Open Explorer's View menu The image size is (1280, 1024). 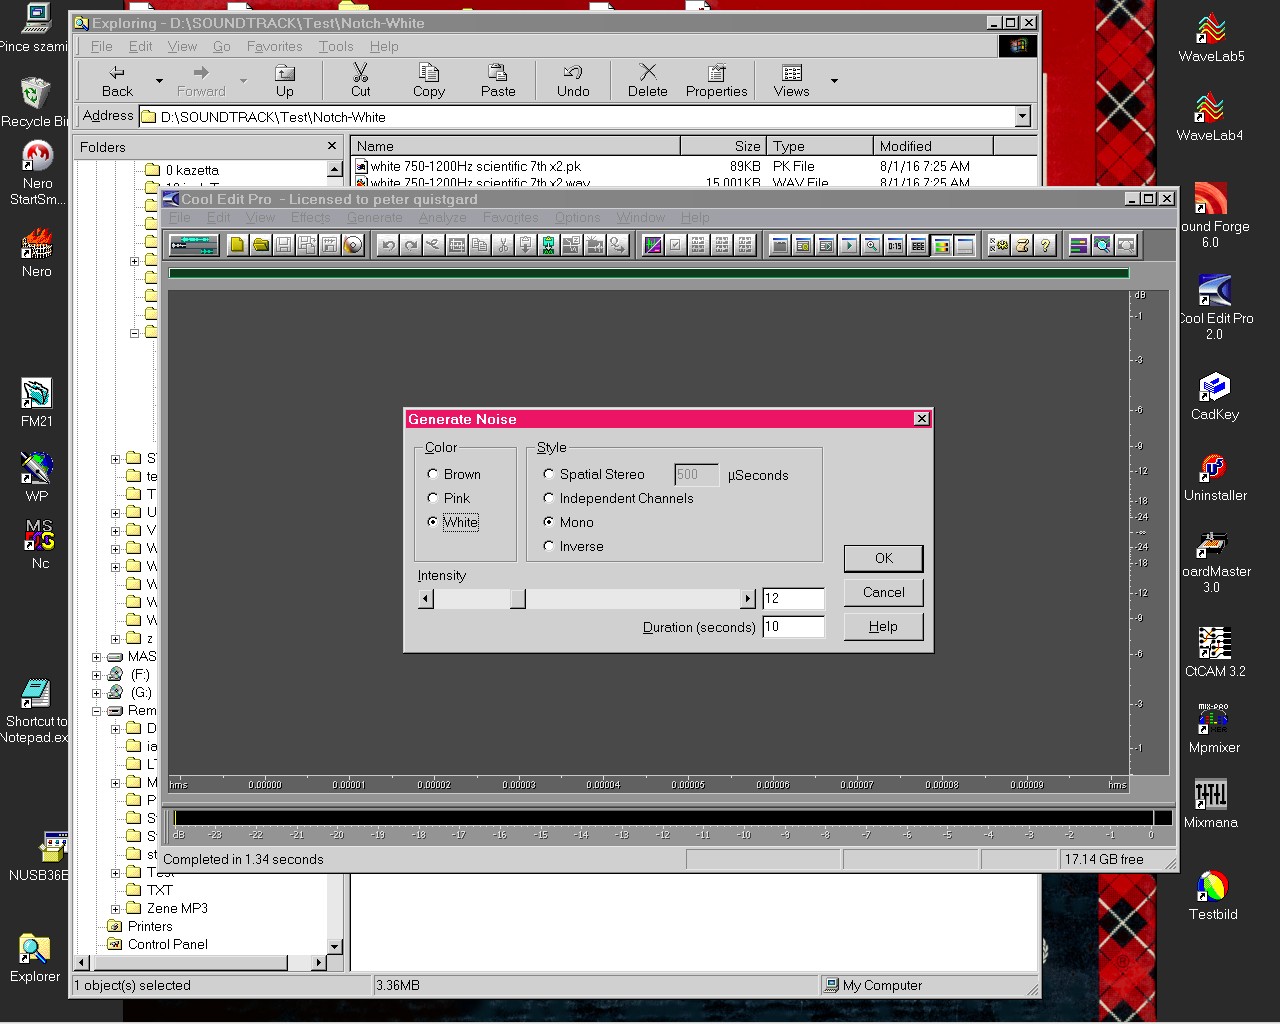click(x=182, y=46)
